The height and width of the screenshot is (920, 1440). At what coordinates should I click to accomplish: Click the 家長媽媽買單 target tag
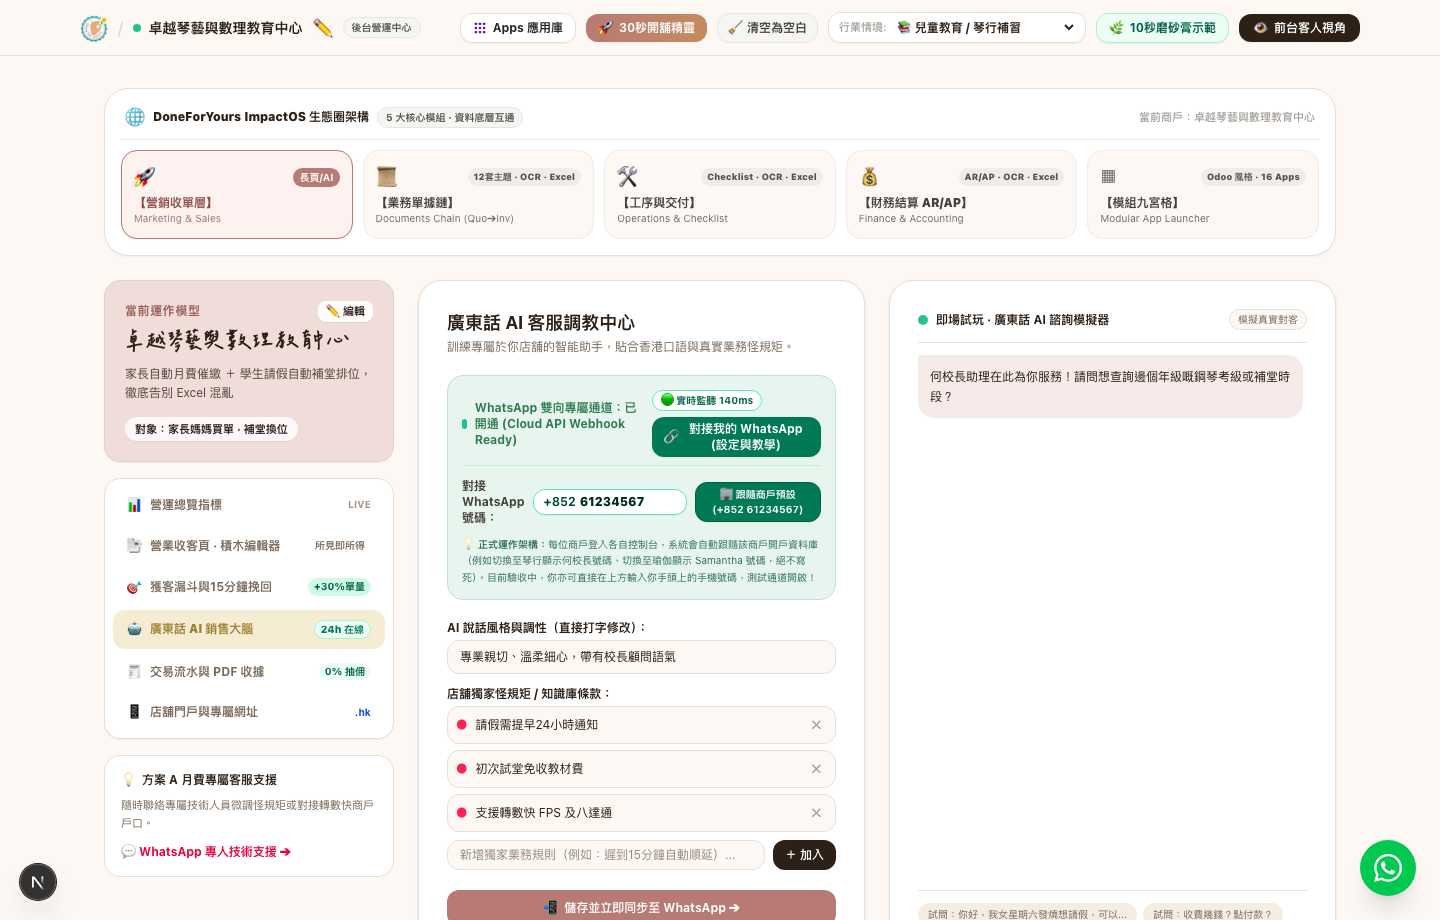pyautogui.click(x=211, y=429)
